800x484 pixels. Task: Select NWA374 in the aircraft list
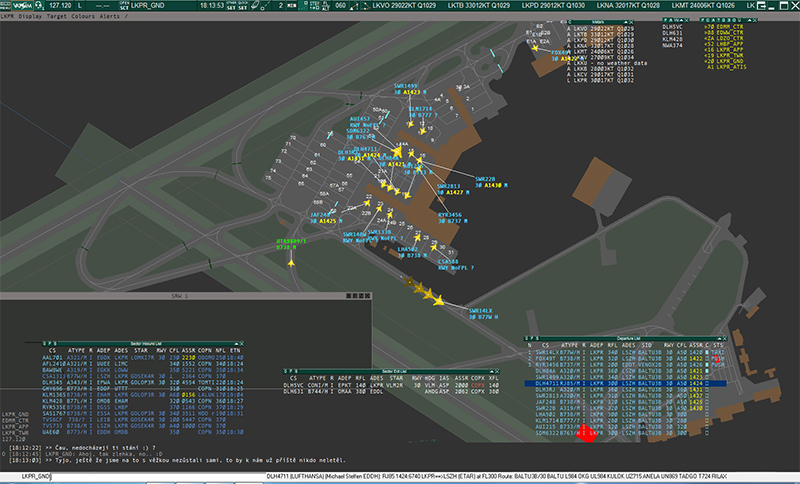click(x=672, y=45)
